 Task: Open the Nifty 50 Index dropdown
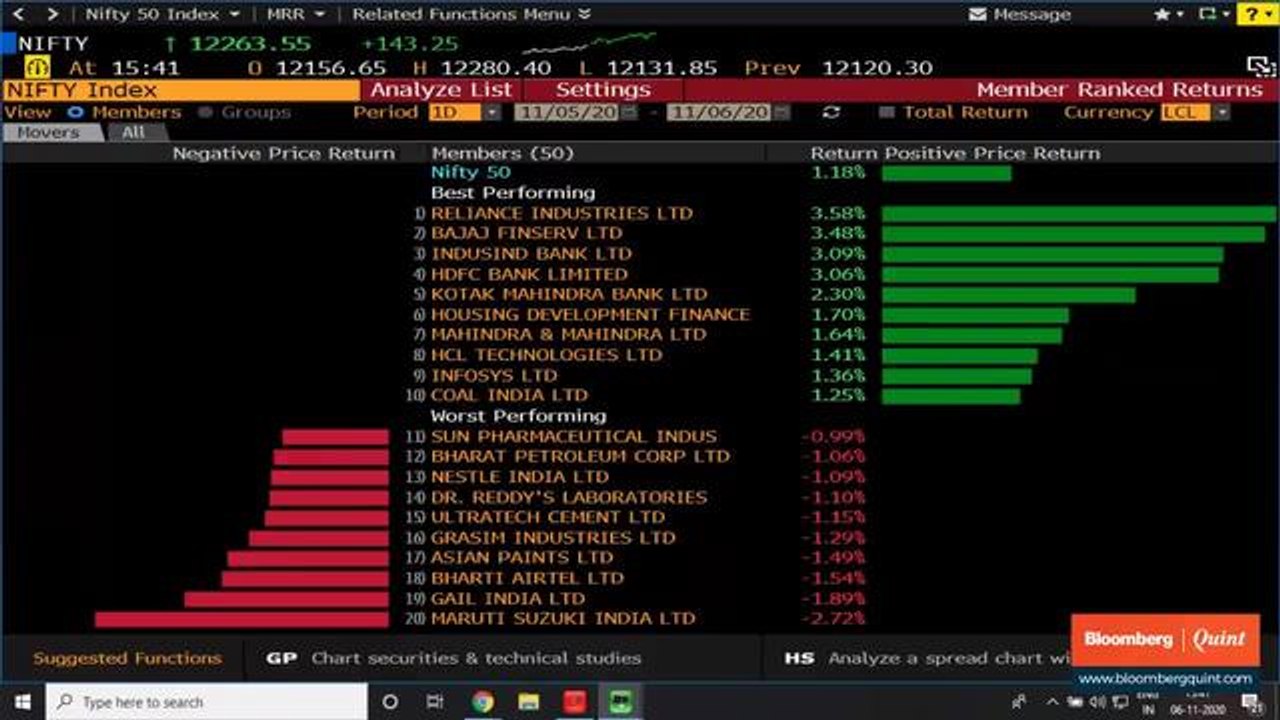click(162, 14)
